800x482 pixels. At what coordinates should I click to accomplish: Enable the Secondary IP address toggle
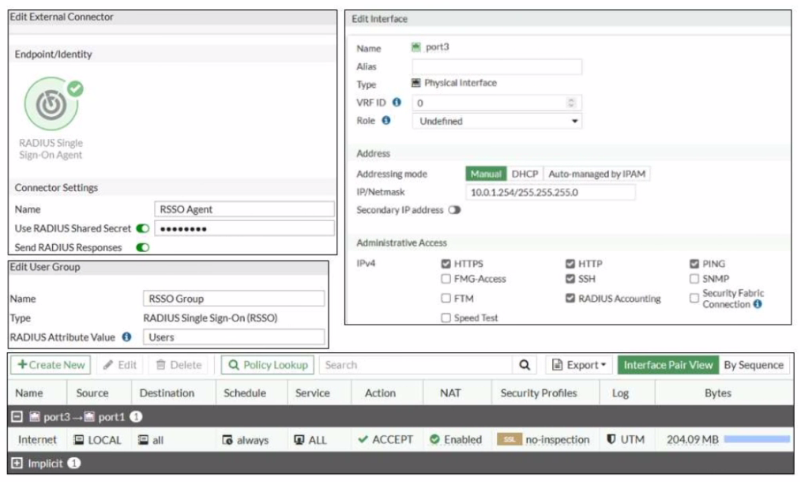(x=454, y=210)
